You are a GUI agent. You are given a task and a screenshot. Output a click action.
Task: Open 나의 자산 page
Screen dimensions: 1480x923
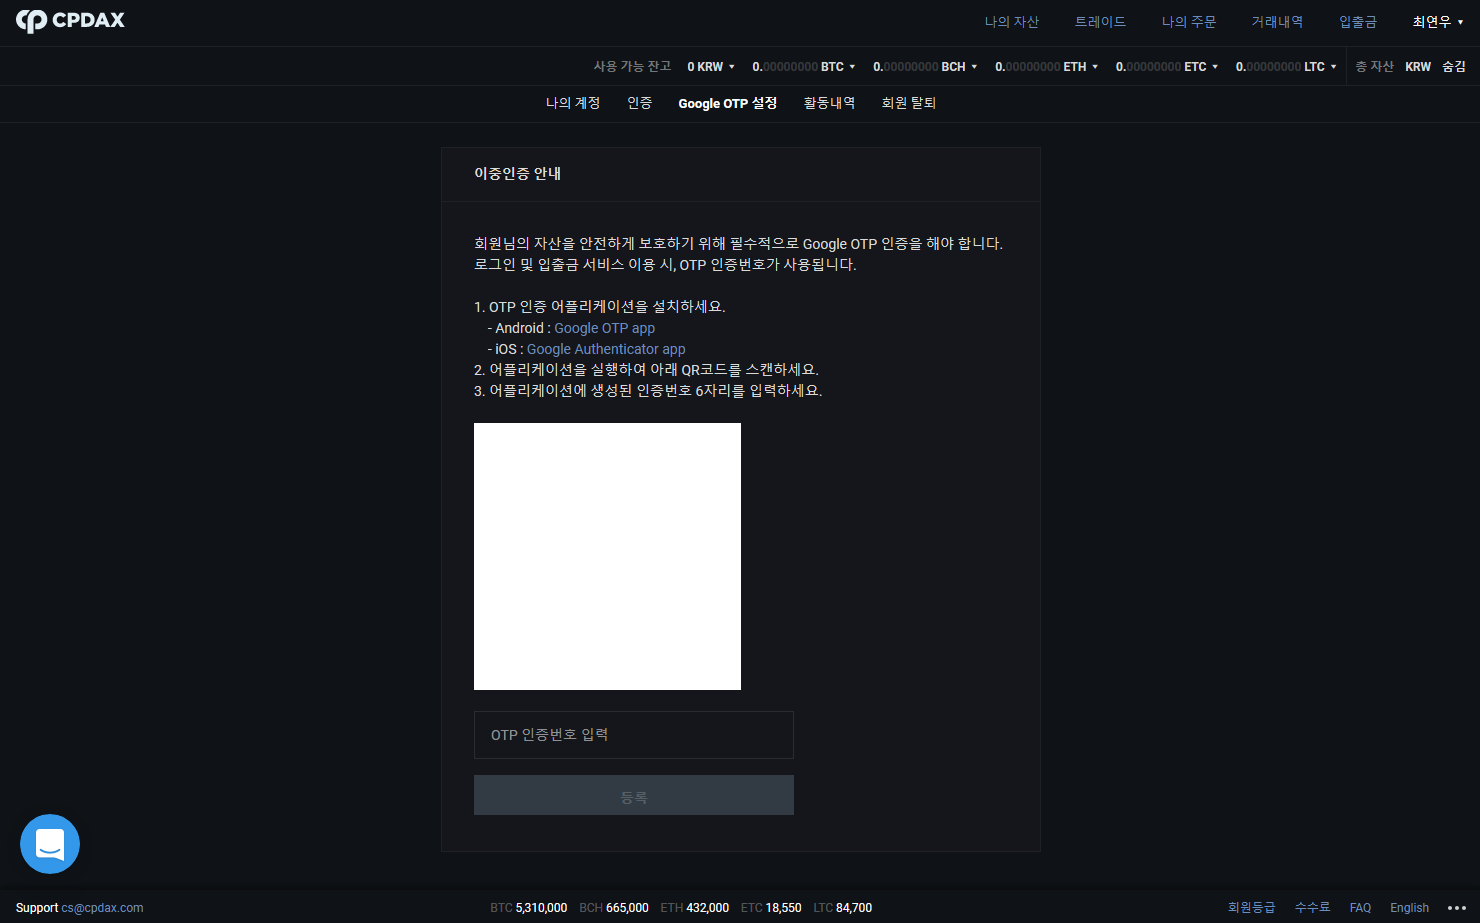click(x=1012, y=22)
